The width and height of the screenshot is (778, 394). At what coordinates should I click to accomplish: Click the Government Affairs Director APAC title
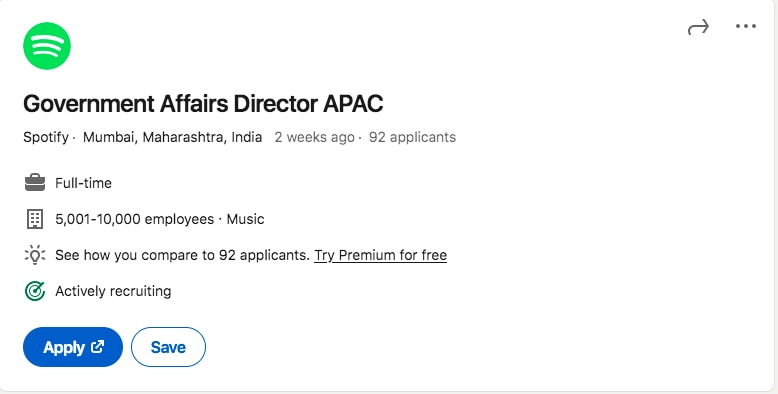click(x=203, y=104)
